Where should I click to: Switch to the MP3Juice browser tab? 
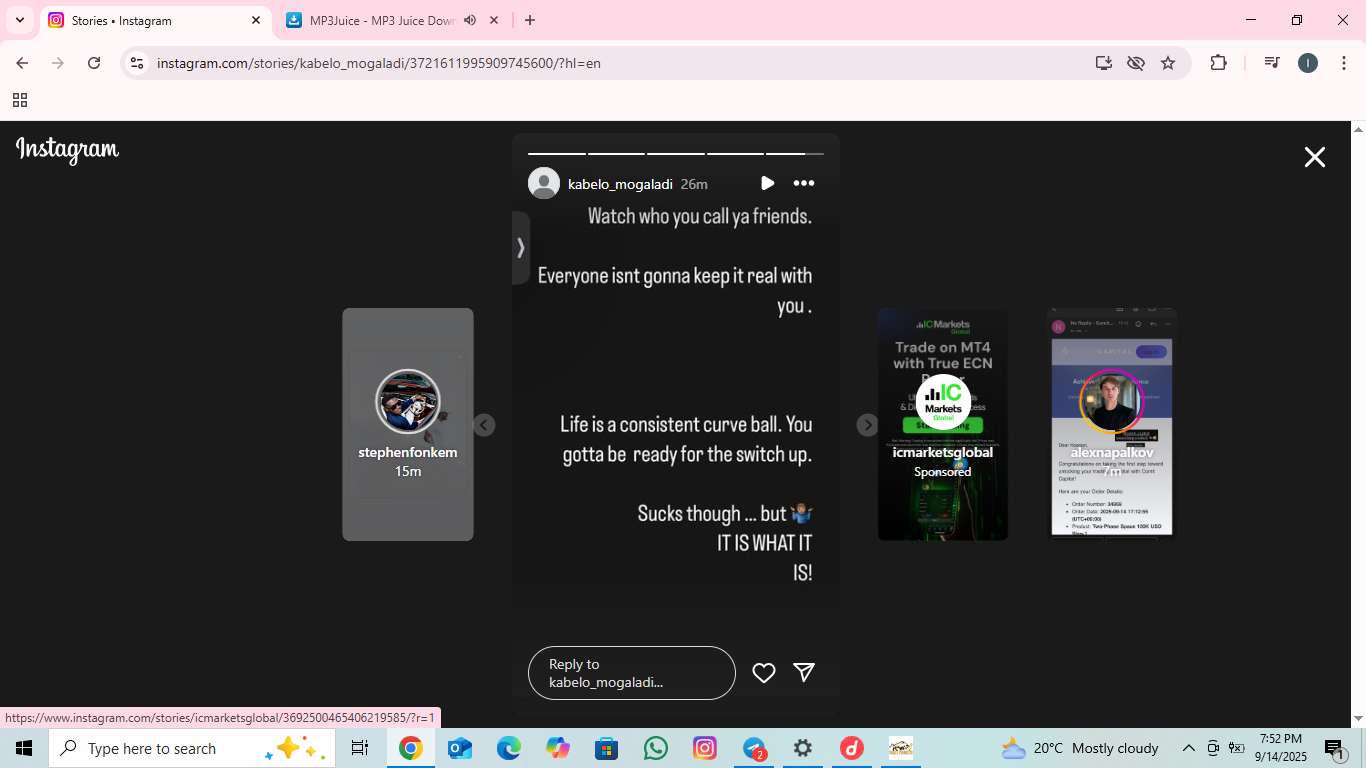pyautogui.click(x=380, y=20)
